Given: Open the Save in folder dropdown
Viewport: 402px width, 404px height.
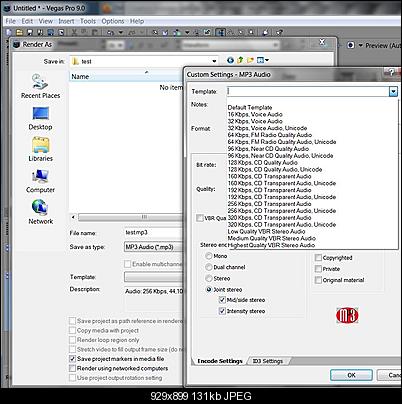Looking at the screenshot, I should [214, 61].
